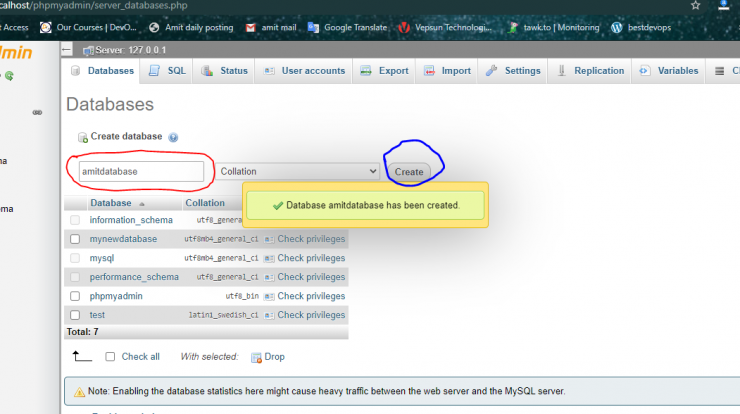Click the Variables tab icon
The height and width of the screenshot is (414, 740).
645,71
